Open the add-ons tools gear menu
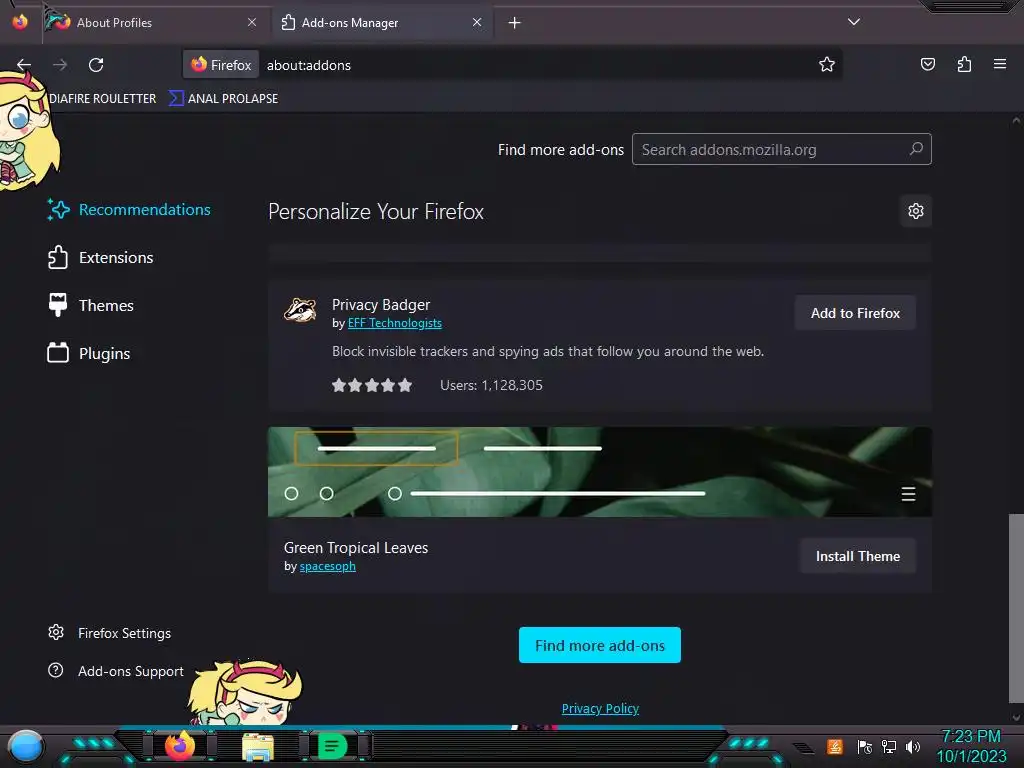This screenshot has width=1024, height=768. (916, 211)
